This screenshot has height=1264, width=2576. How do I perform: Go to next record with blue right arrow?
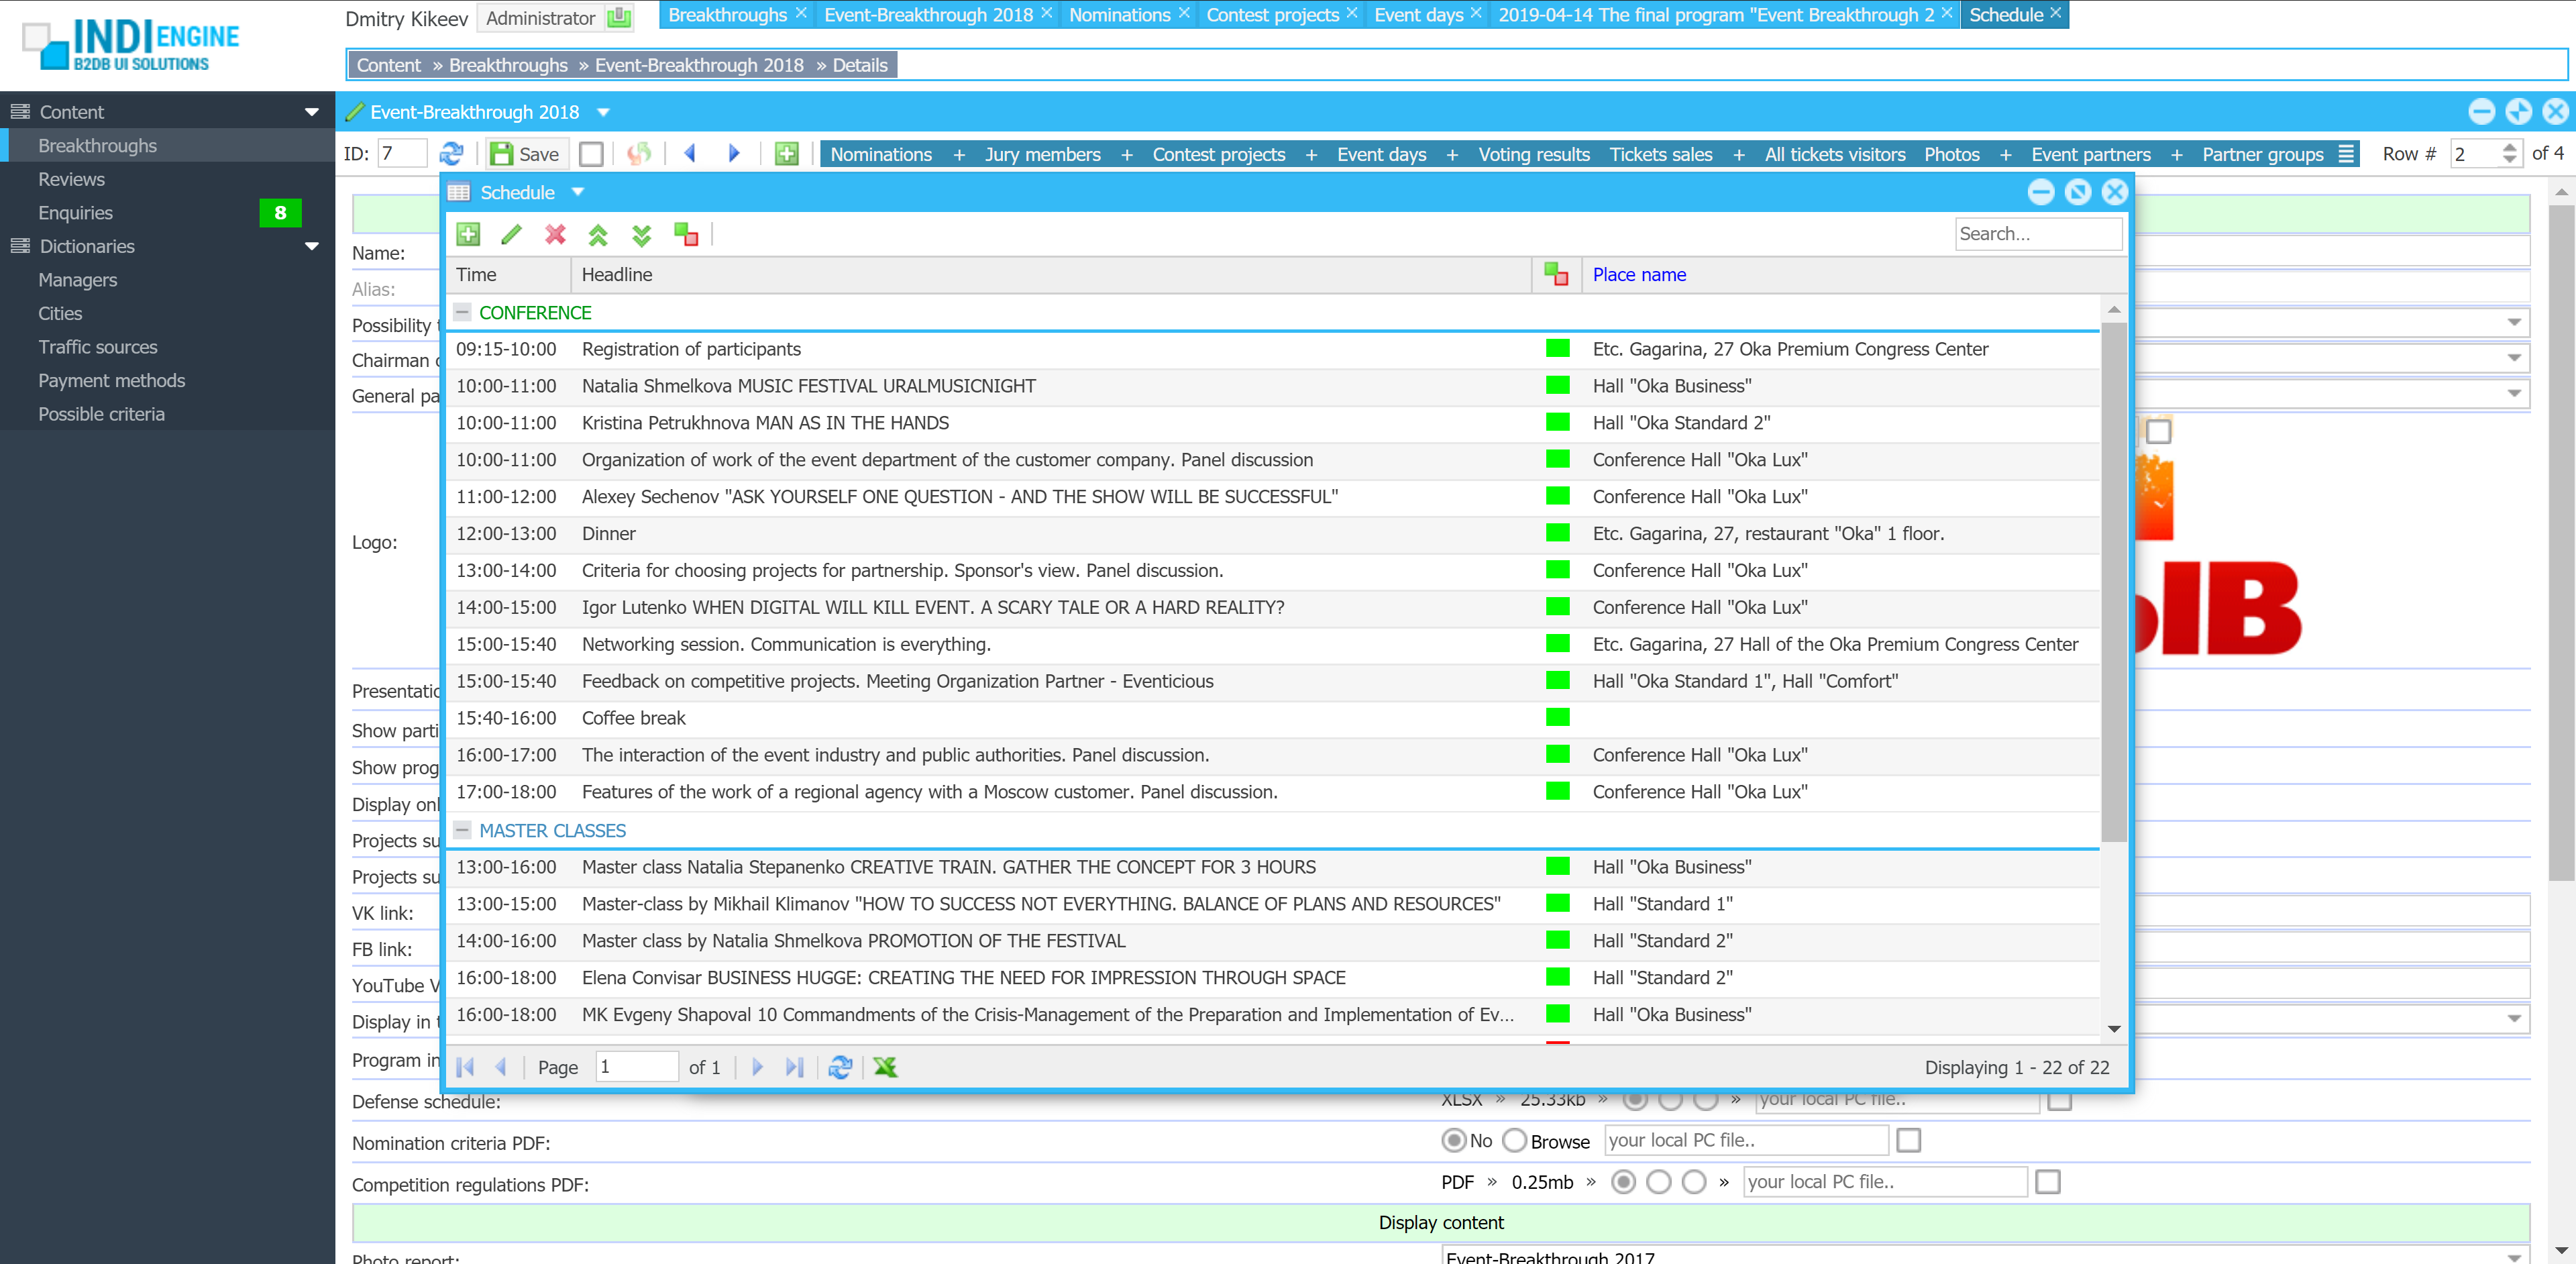pos(734,153)
